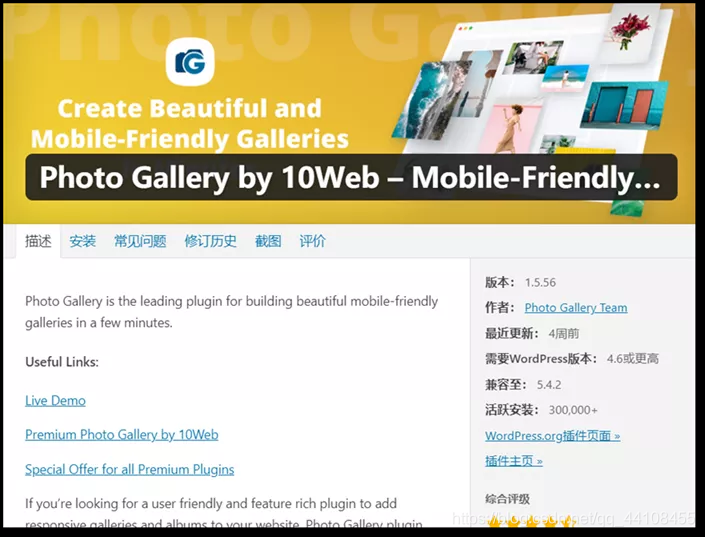
Task: Click the 最近更新 value 4周前
Action: 564,334
